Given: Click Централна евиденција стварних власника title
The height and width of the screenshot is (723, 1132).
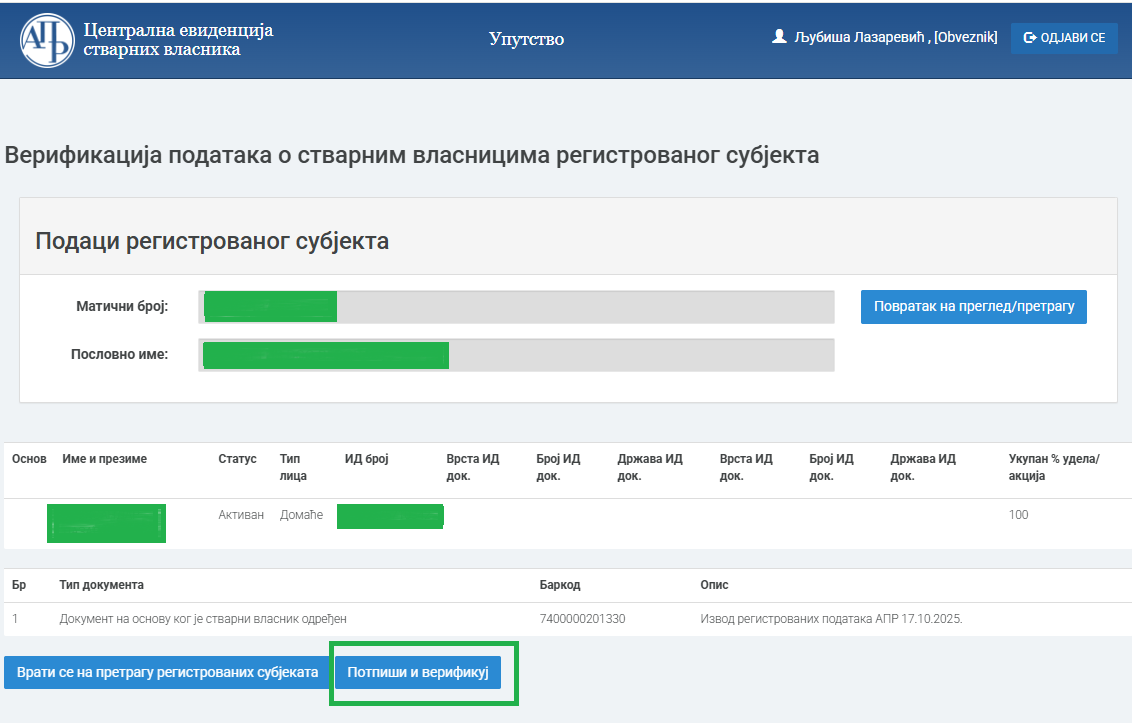Looking at the screenshot, I should pyautogui.click(x=178, y=40).
